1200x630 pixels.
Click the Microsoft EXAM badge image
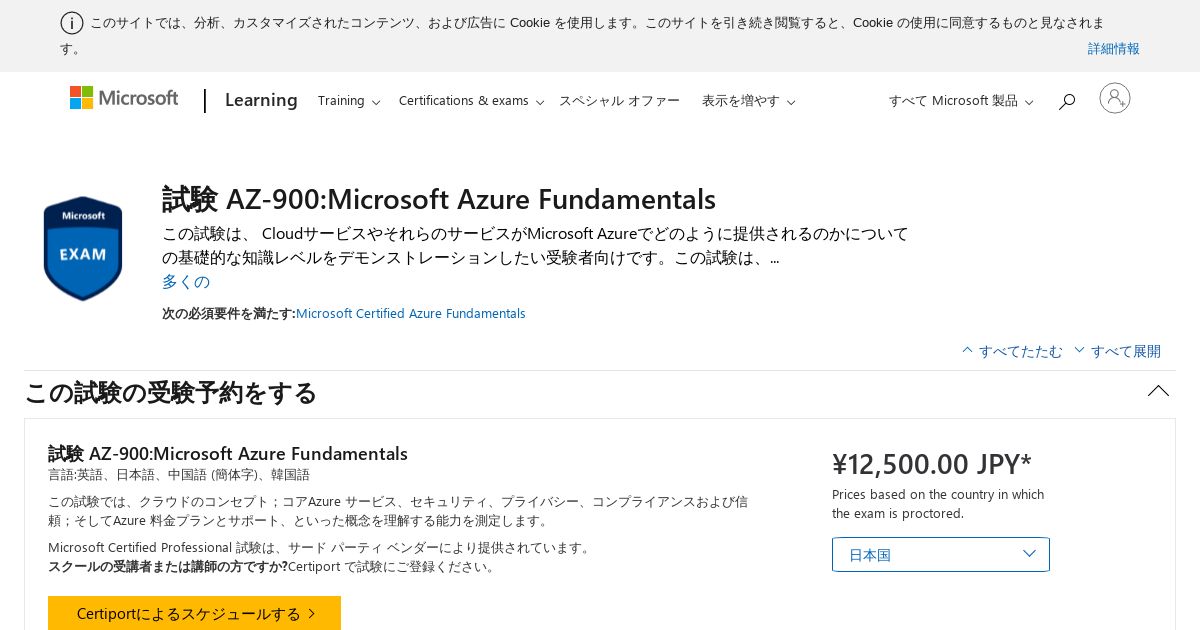83,248
